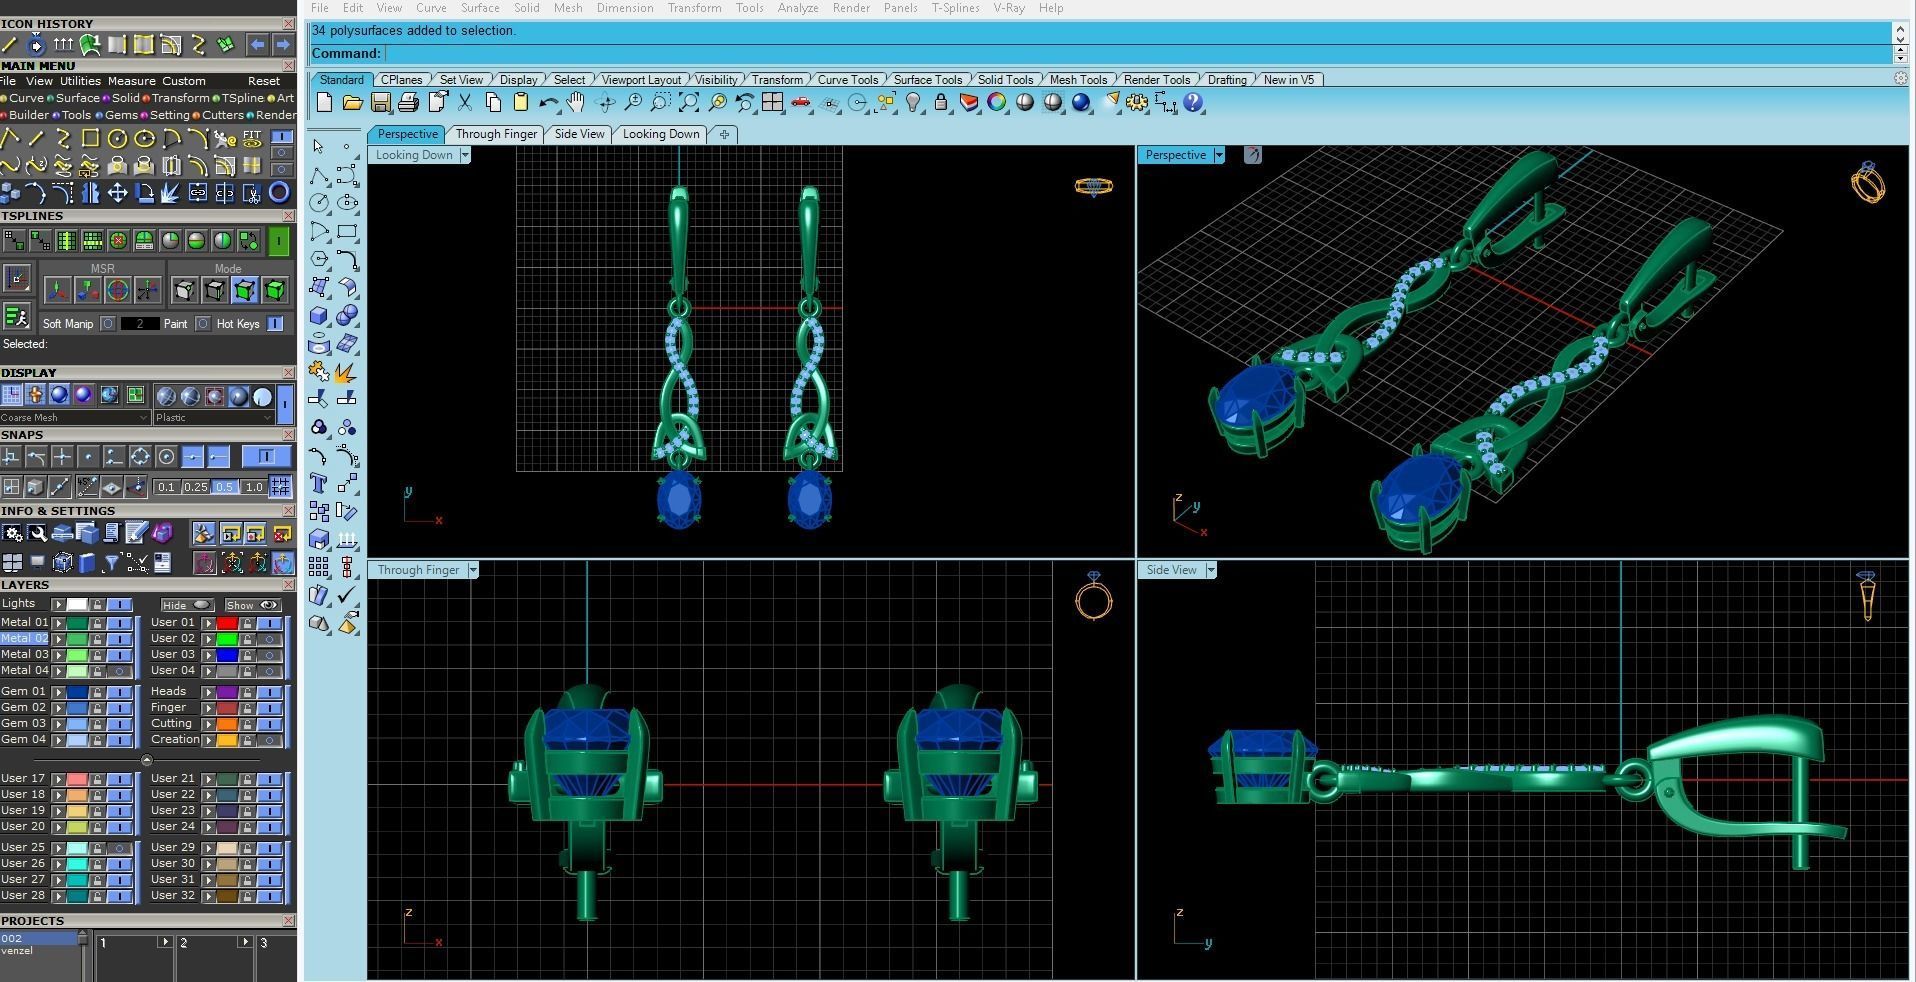Click the blue Help question mark icon
This screenshot has height=982, width=1916.
pos(1193,102)
